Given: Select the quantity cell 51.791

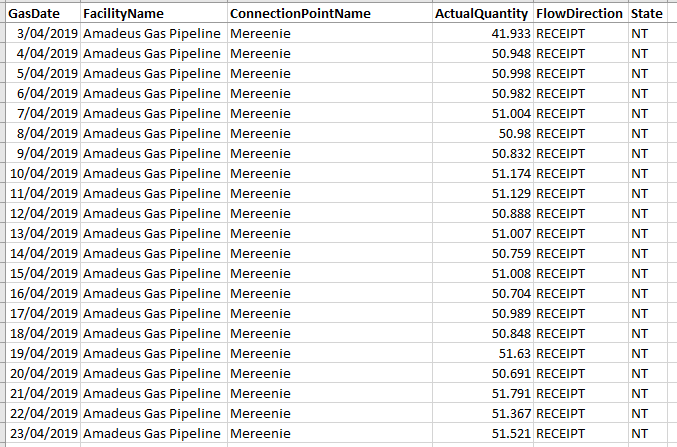Looking at the screenshot, I should tap(483, 393).
